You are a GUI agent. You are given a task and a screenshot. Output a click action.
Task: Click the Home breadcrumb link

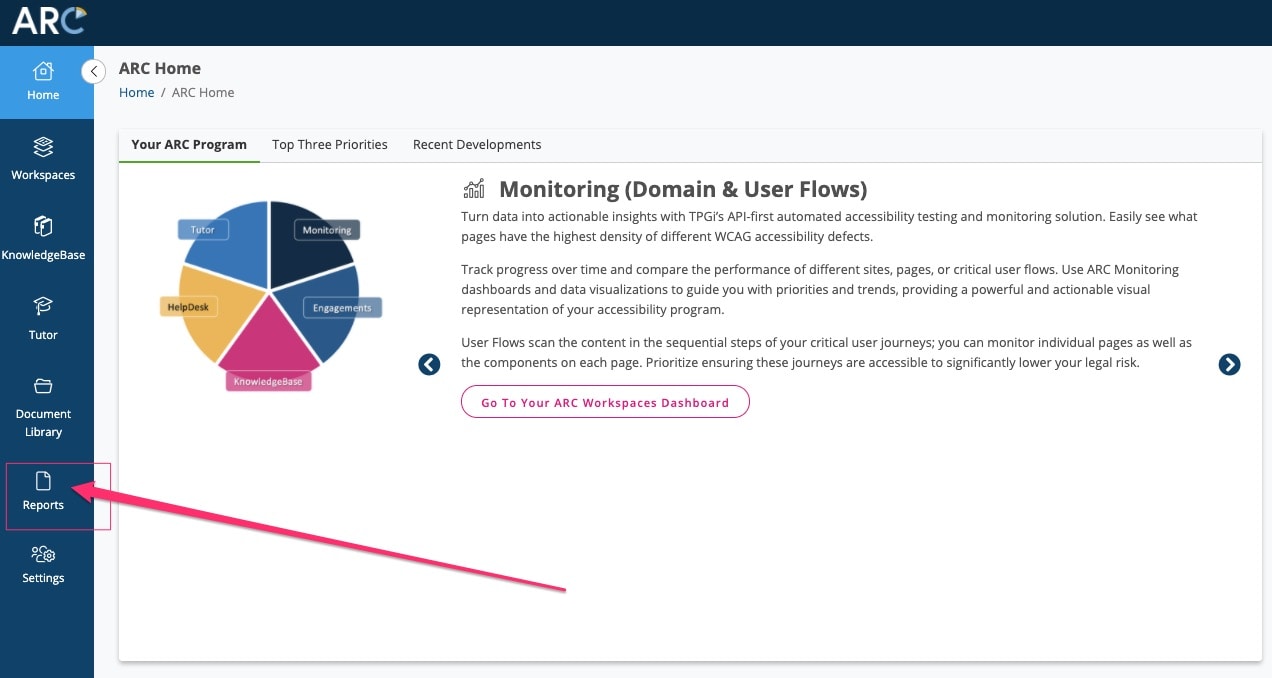(136, 93)
